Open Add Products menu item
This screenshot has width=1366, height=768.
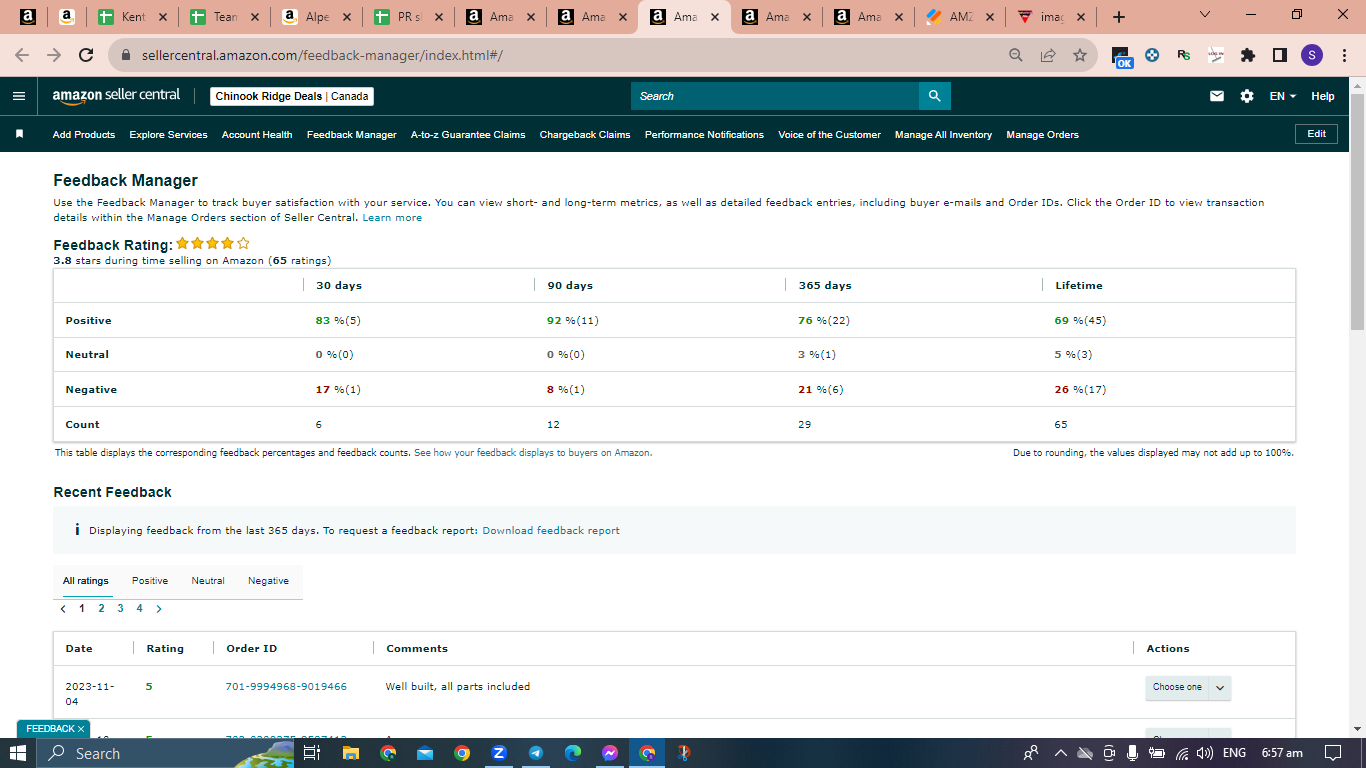point(84,134)
